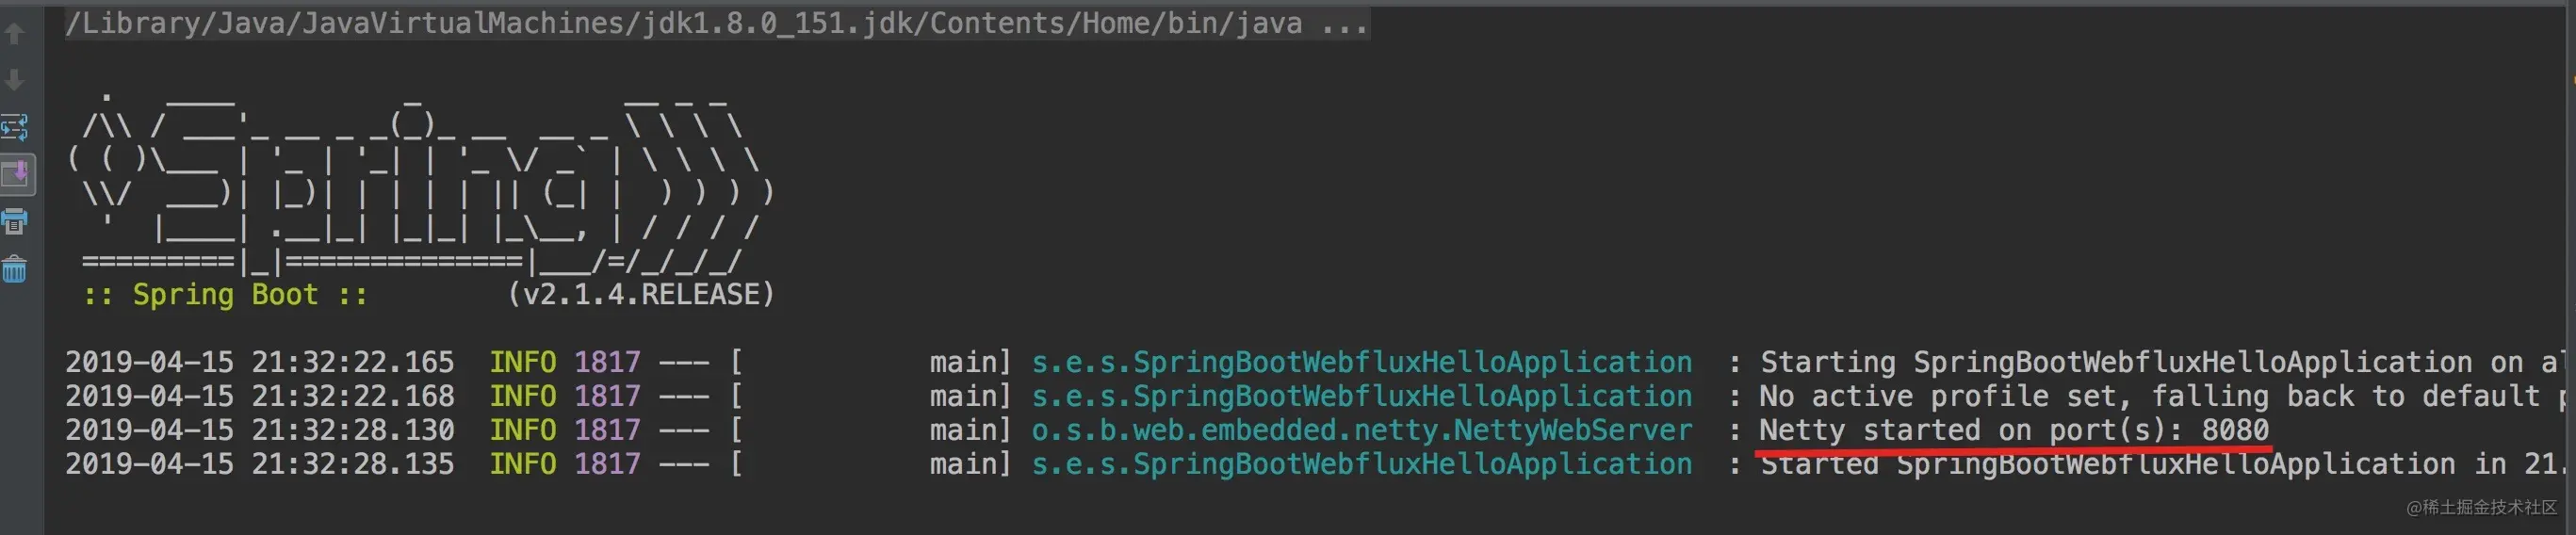Viewport: 2576px width, 535px height.
Task: Click '(v2.1.4.RELEASE)' version text
Action: click(641, 294)
